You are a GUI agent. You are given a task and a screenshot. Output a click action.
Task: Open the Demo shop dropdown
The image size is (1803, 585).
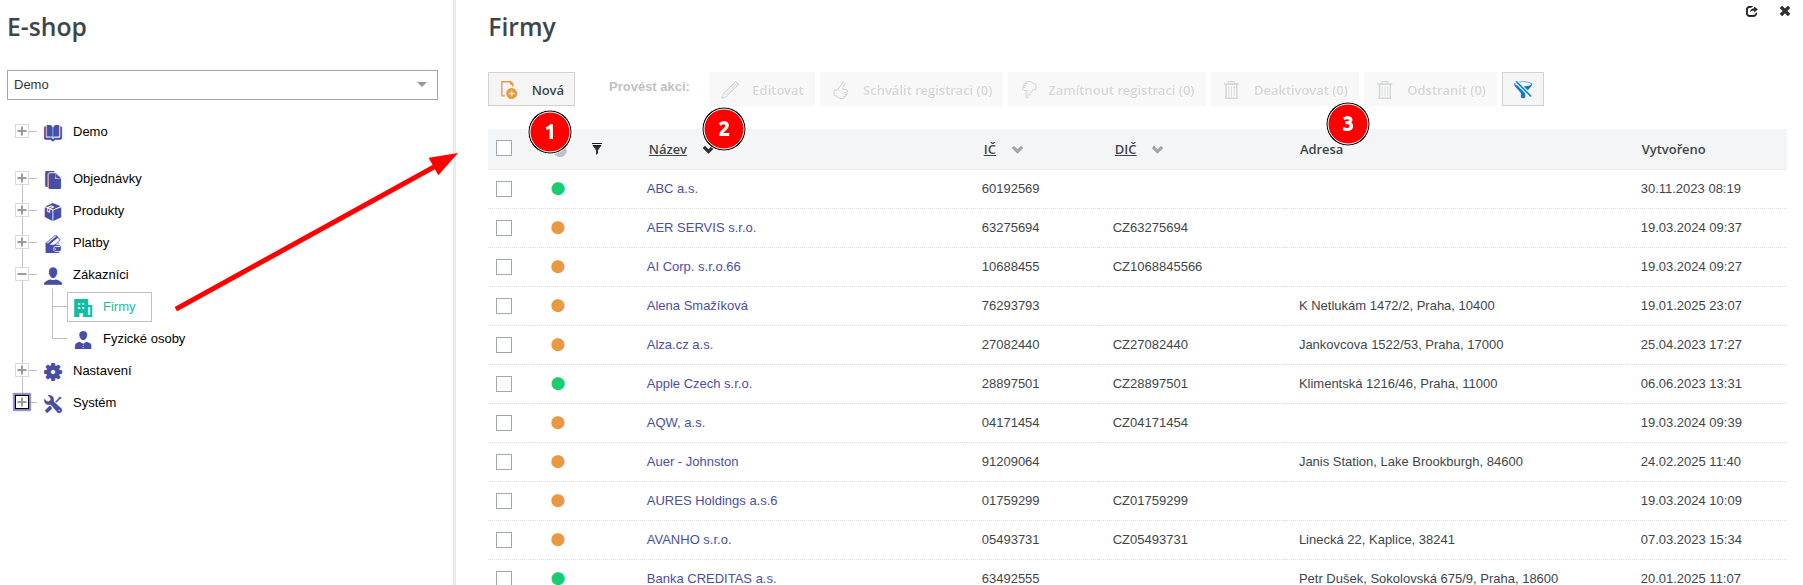pos(222,85)
